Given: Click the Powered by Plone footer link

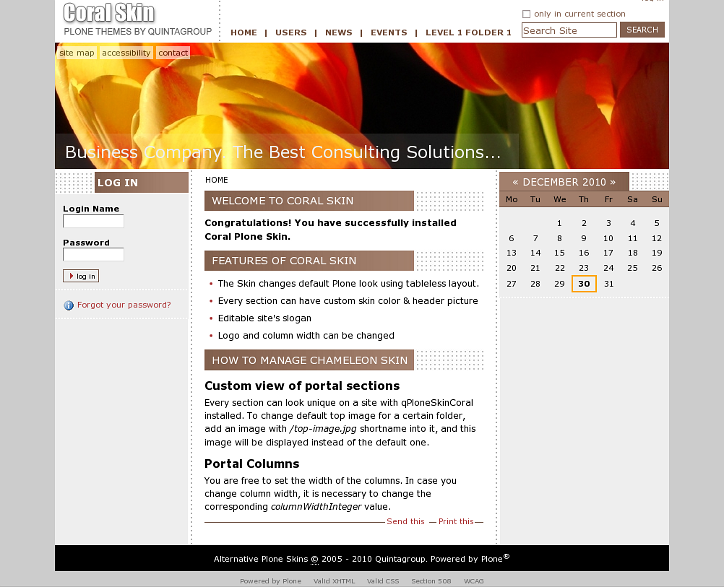Looking at the screenshot, I should 270,581.
